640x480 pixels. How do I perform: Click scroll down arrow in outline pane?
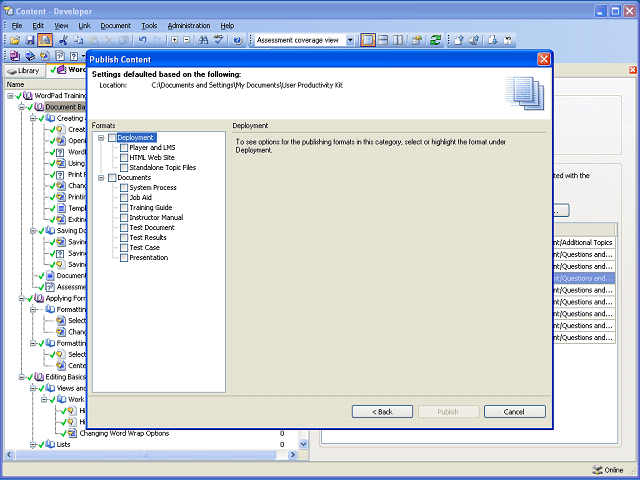[x=303, y=444]
